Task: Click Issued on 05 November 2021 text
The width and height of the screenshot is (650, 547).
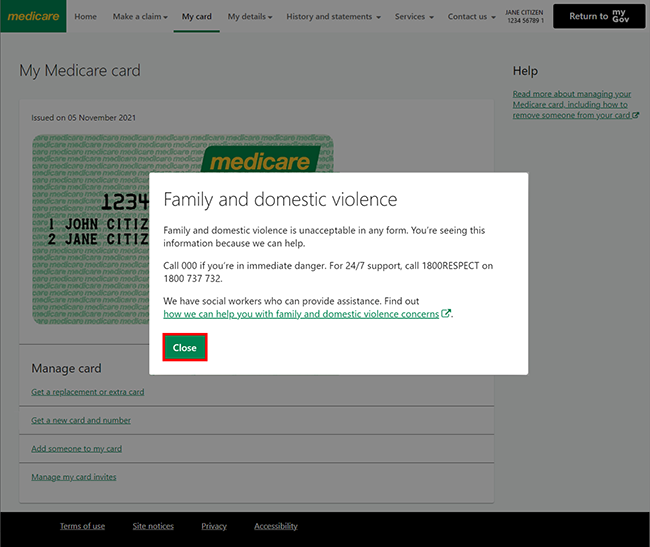Action: tap(84, 118)
